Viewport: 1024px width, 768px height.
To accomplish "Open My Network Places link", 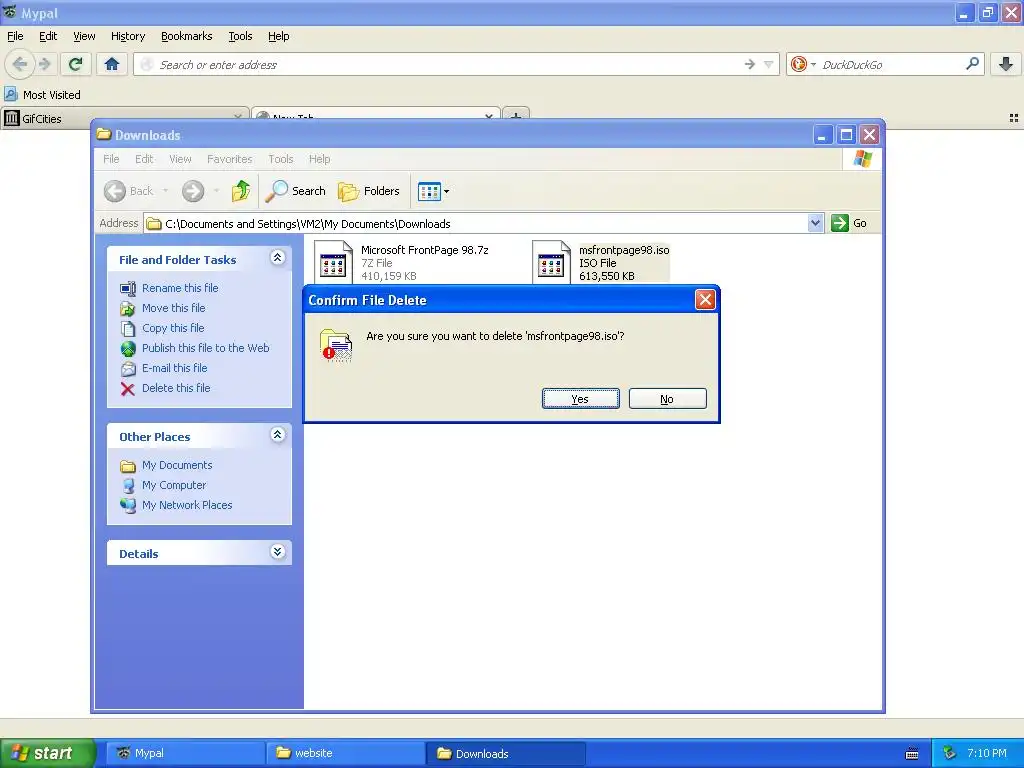I will (x=187, y=505).
